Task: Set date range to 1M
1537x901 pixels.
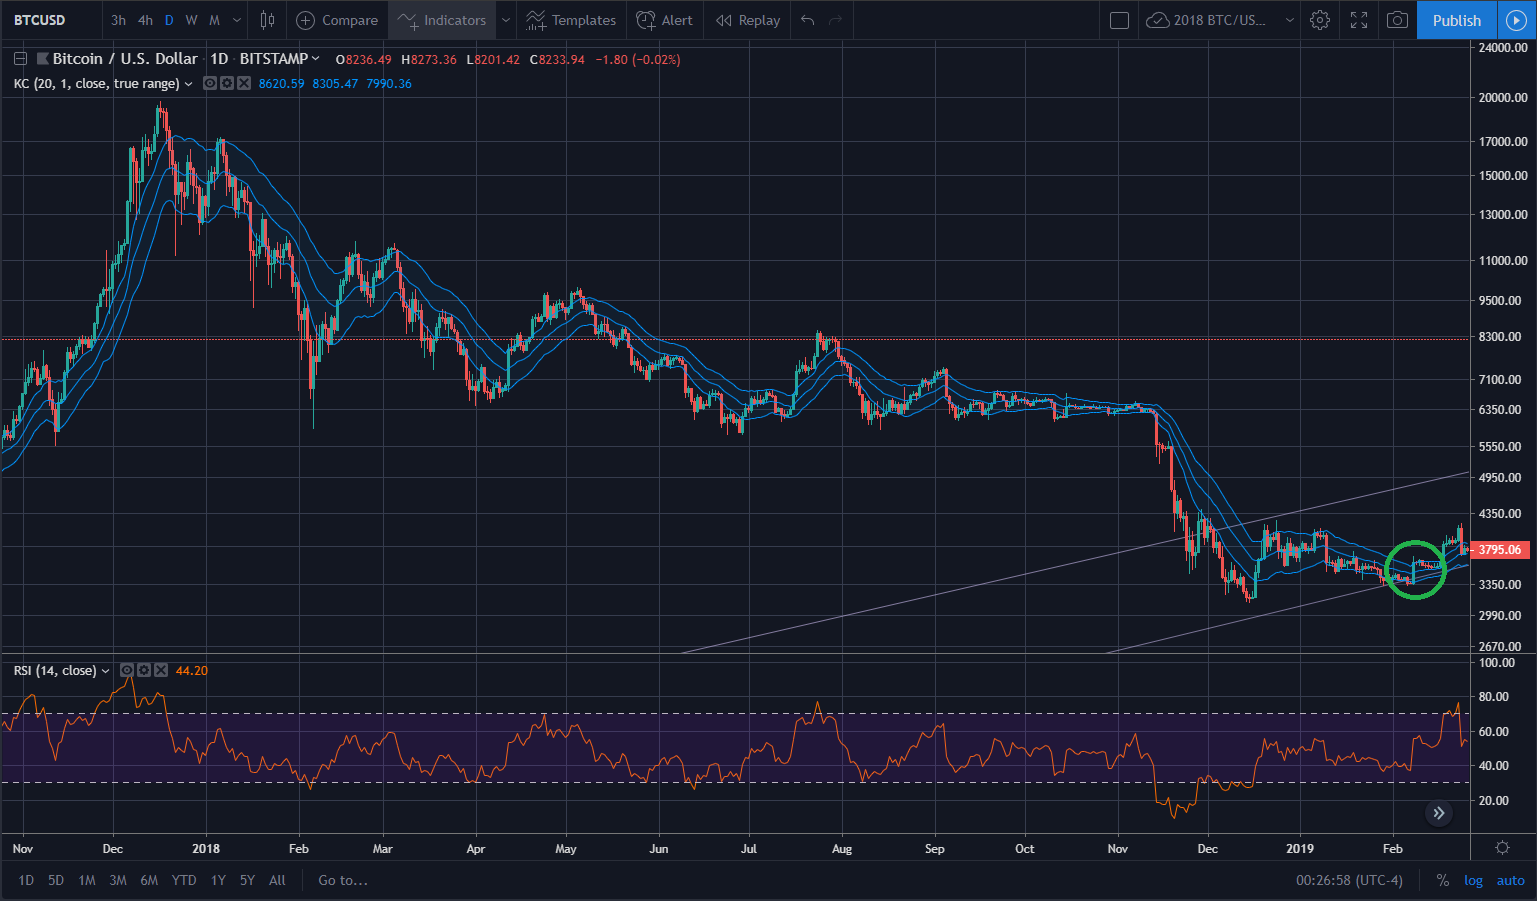Action: [x=87, y=880]
